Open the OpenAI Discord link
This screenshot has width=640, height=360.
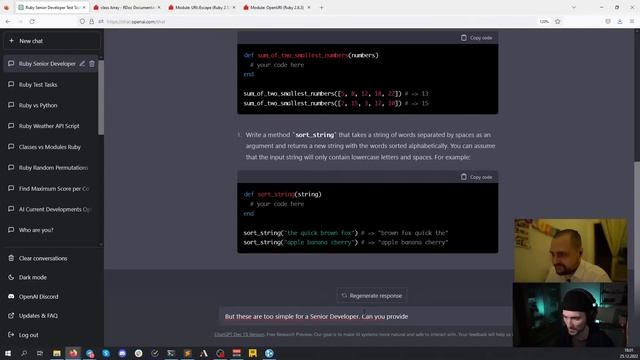point(51,297)
